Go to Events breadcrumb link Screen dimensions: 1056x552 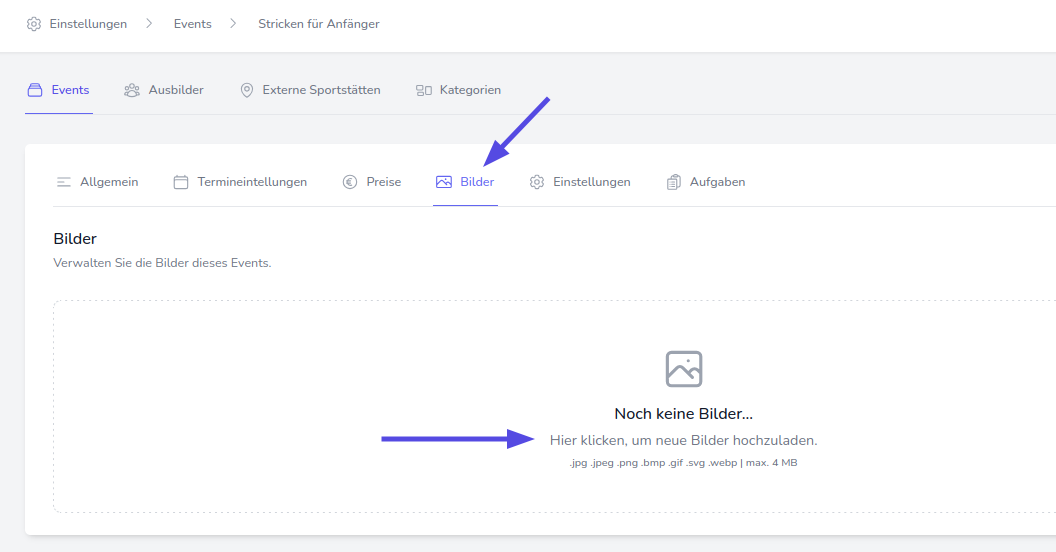(x=193, y=24)
